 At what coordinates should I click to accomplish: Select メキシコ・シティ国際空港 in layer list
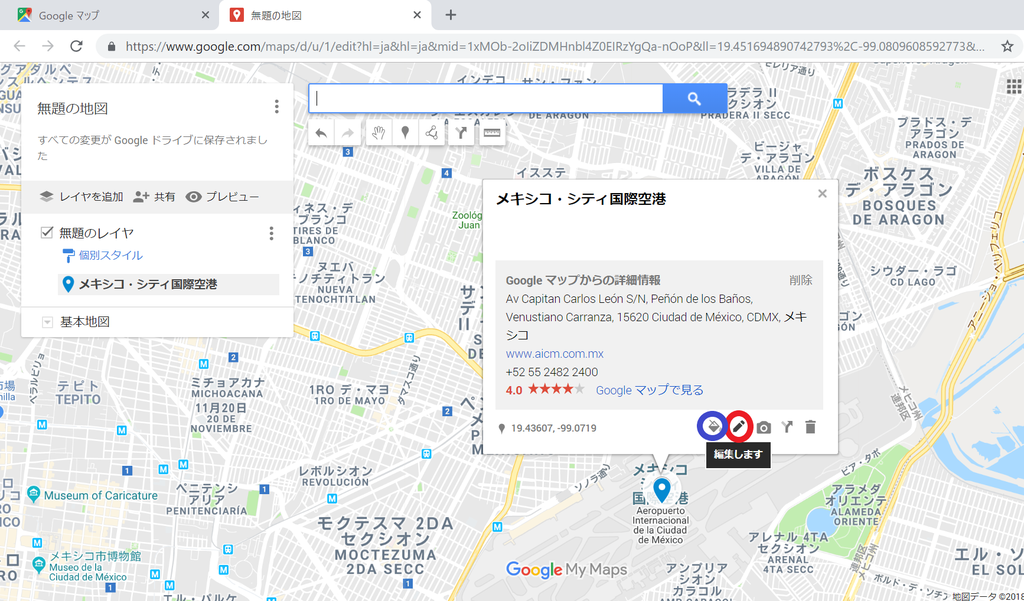pos(168,284)
